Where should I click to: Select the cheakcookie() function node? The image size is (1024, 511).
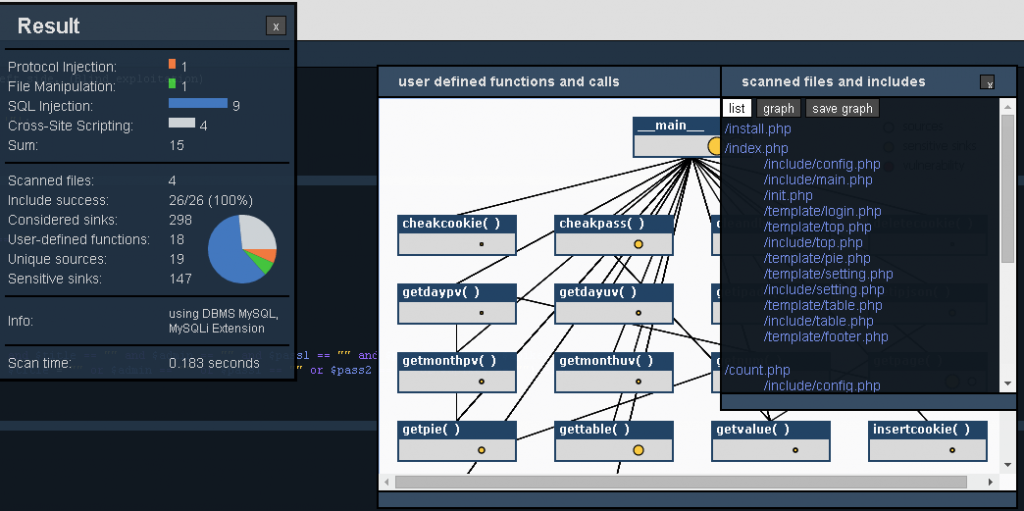[457, 224]
